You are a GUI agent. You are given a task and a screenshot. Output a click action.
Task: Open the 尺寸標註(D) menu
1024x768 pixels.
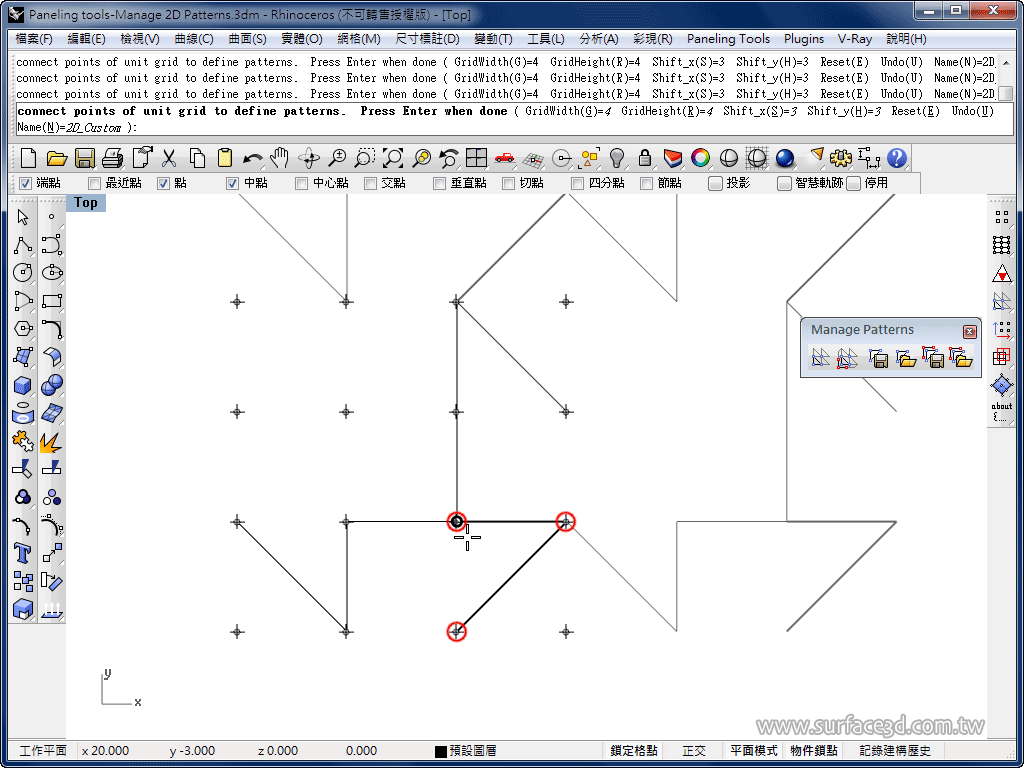click(x=428, y=39)
